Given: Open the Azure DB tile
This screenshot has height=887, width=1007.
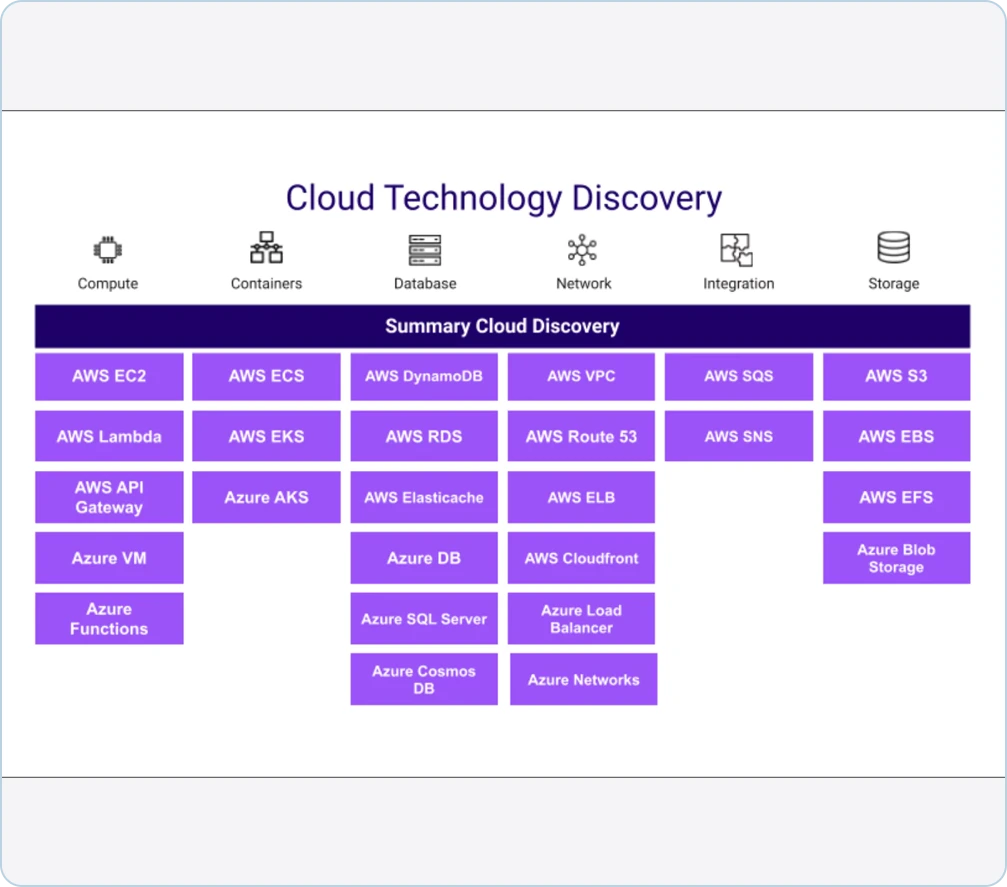Looking at the screenshot, I should click(x=424, y=558).
